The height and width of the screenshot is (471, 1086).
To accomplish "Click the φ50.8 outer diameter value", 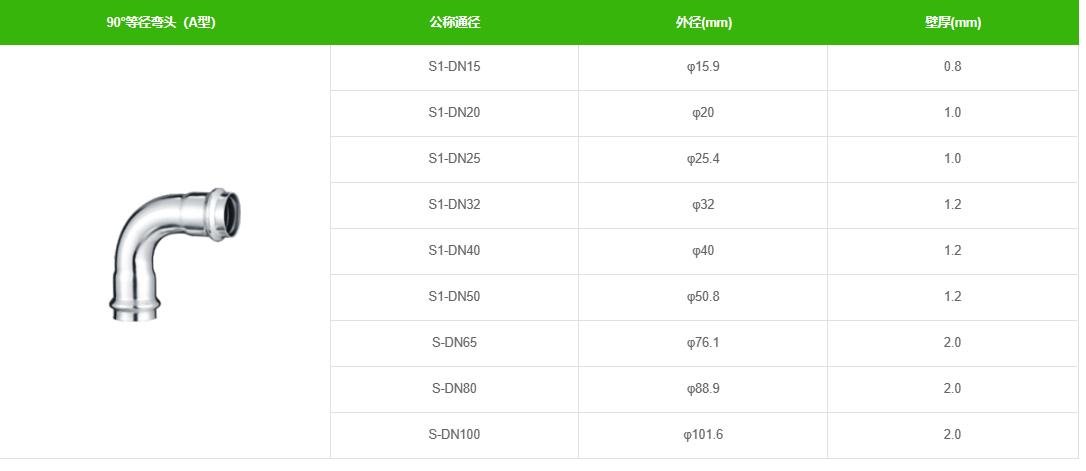I will [x=703, y=297].
